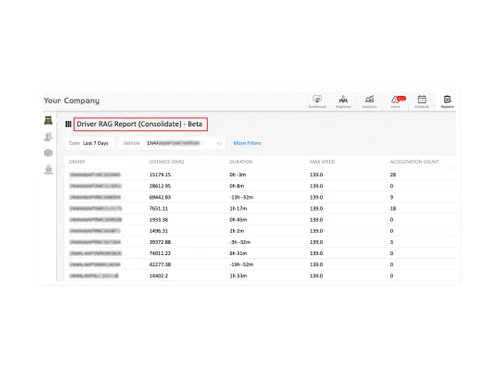Click the duration cell 0h 45m
The width and height of the screenshot is (500, 375).
click(238, 220)
